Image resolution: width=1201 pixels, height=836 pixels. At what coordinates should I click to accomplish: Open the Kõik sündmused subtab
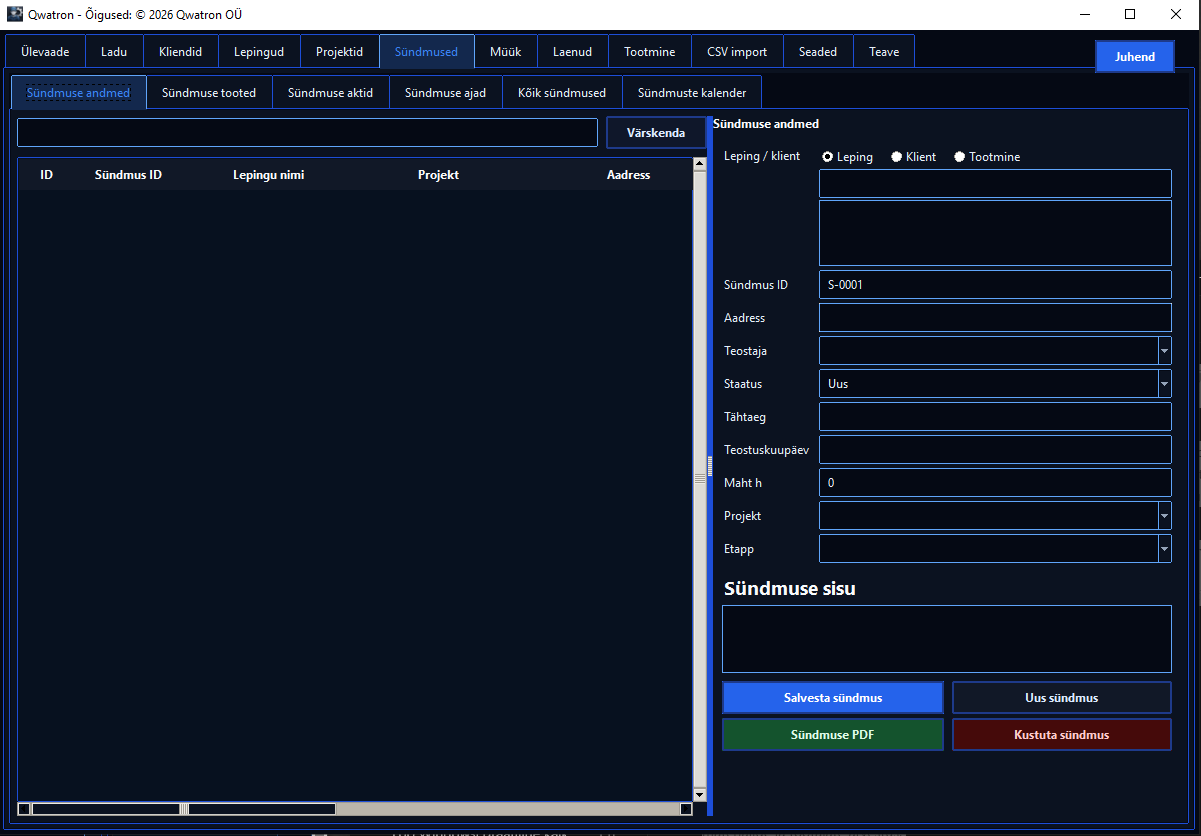coord(562,93)
